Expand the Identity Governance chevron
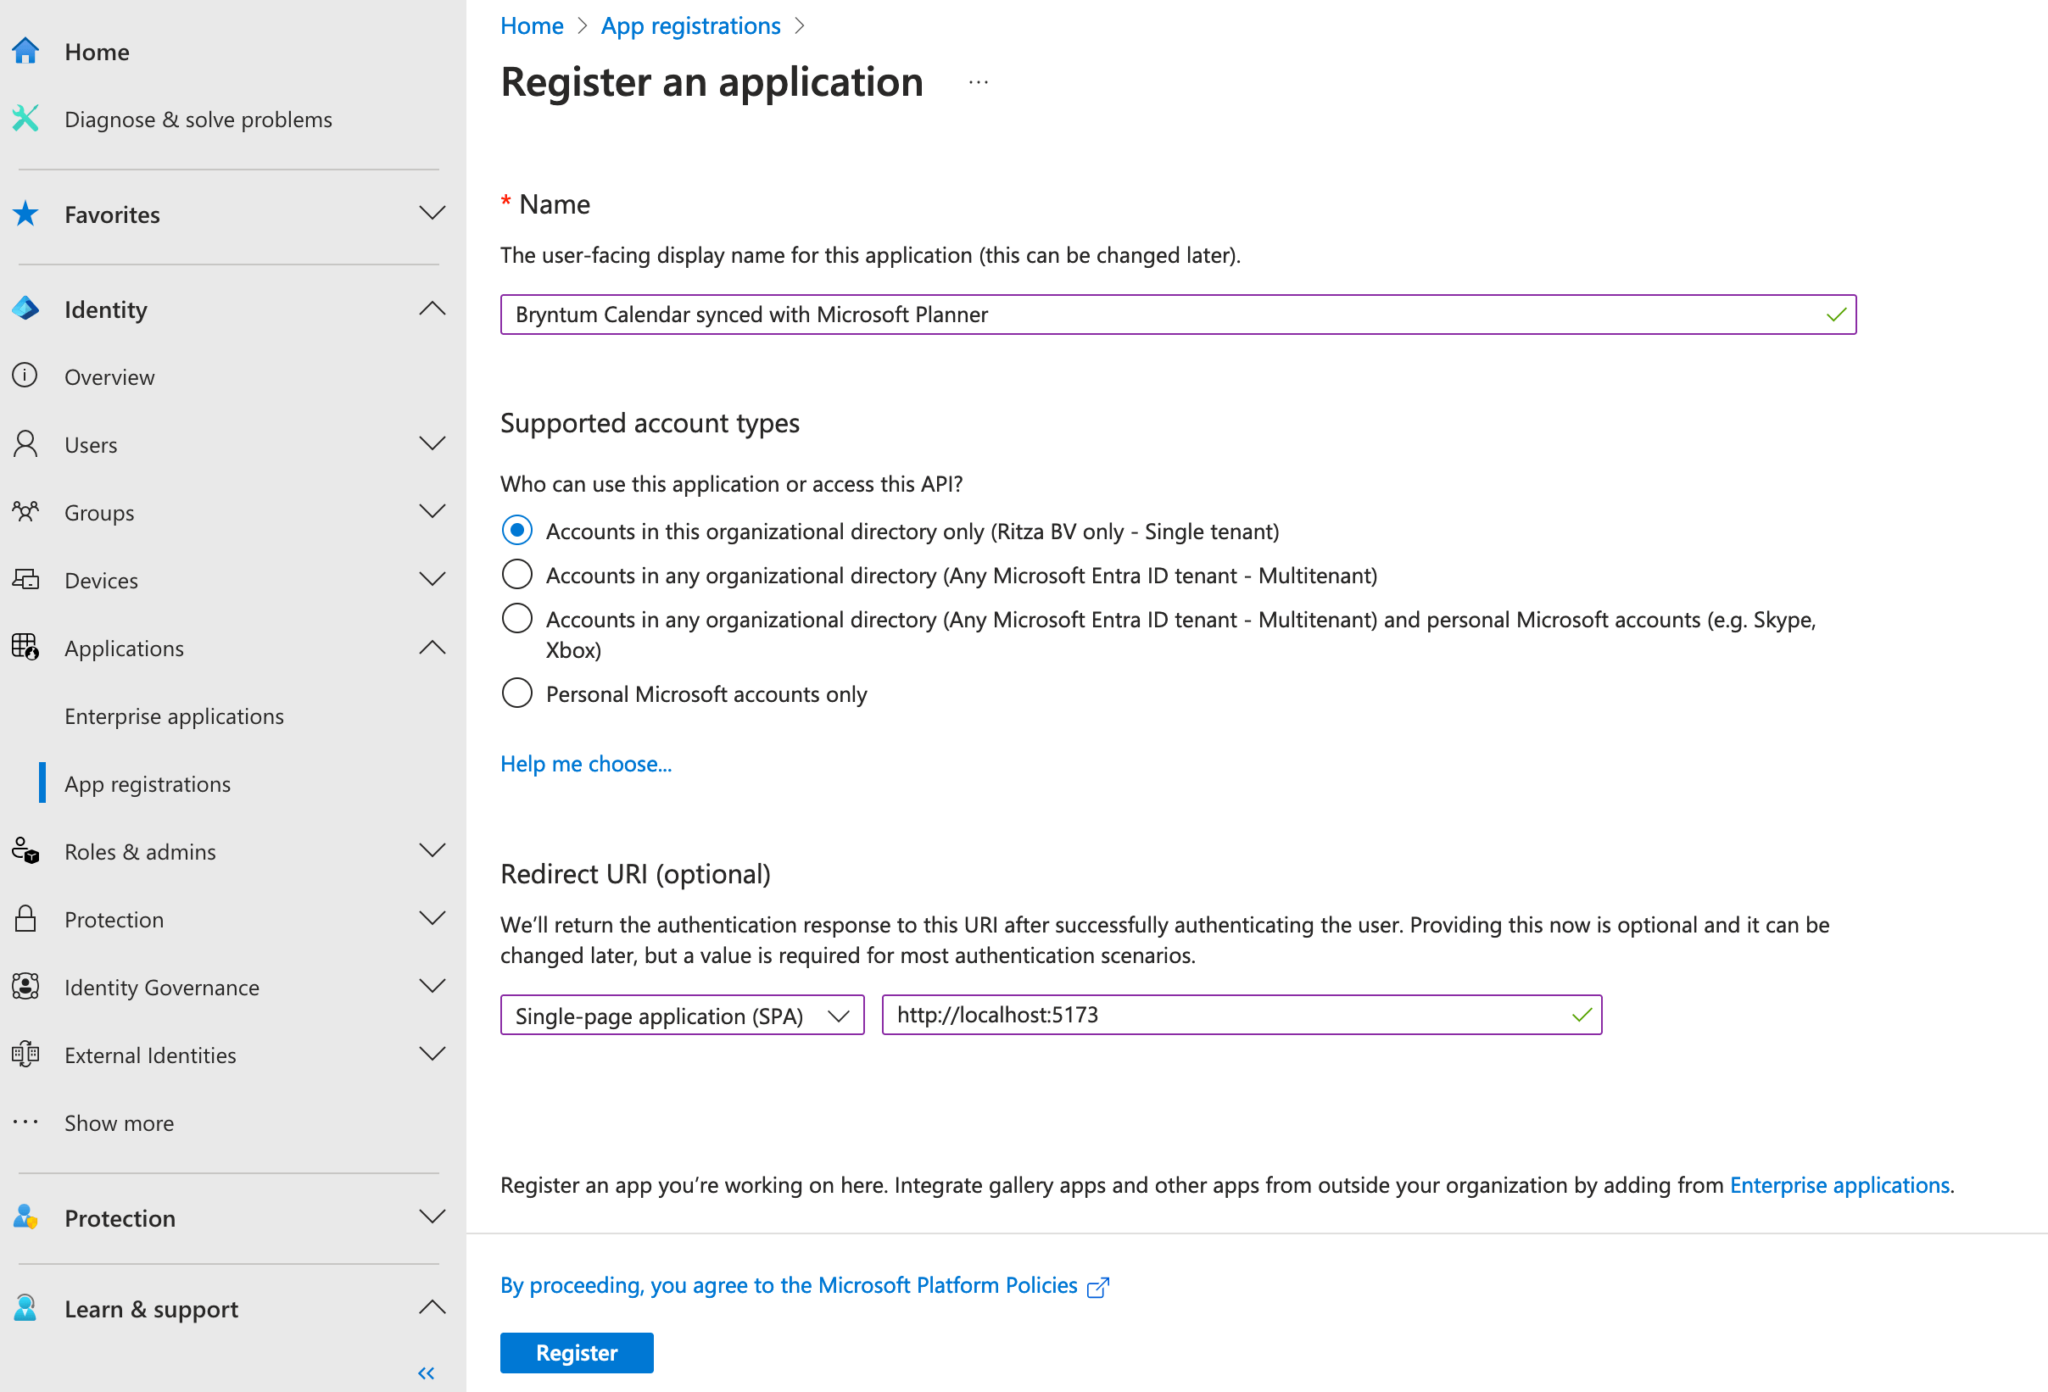This screenshot has height=1392, width=2048. pyautogui.click(x=432, y=986)
